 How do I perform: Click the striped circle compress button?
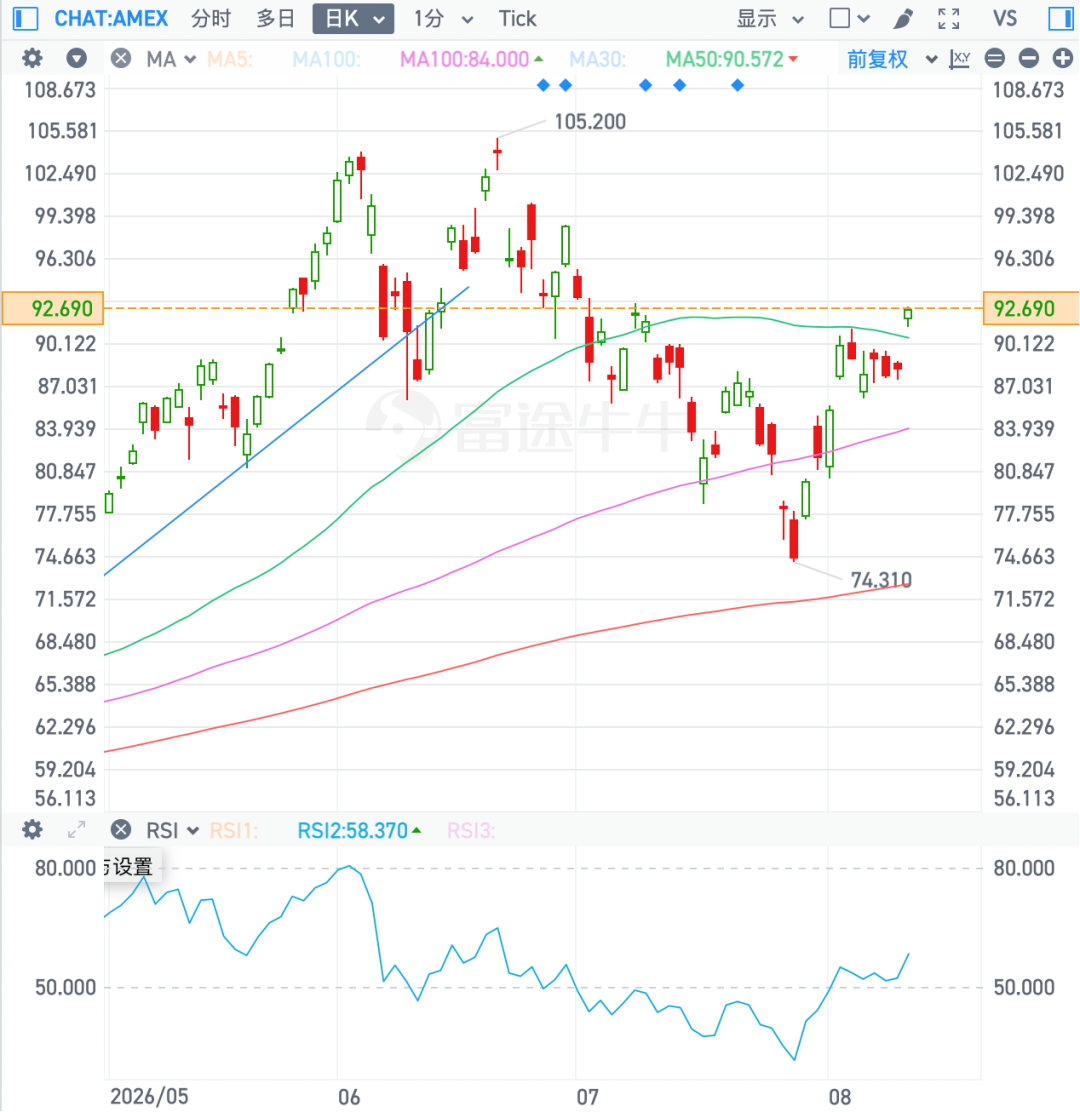pos(995,59)
